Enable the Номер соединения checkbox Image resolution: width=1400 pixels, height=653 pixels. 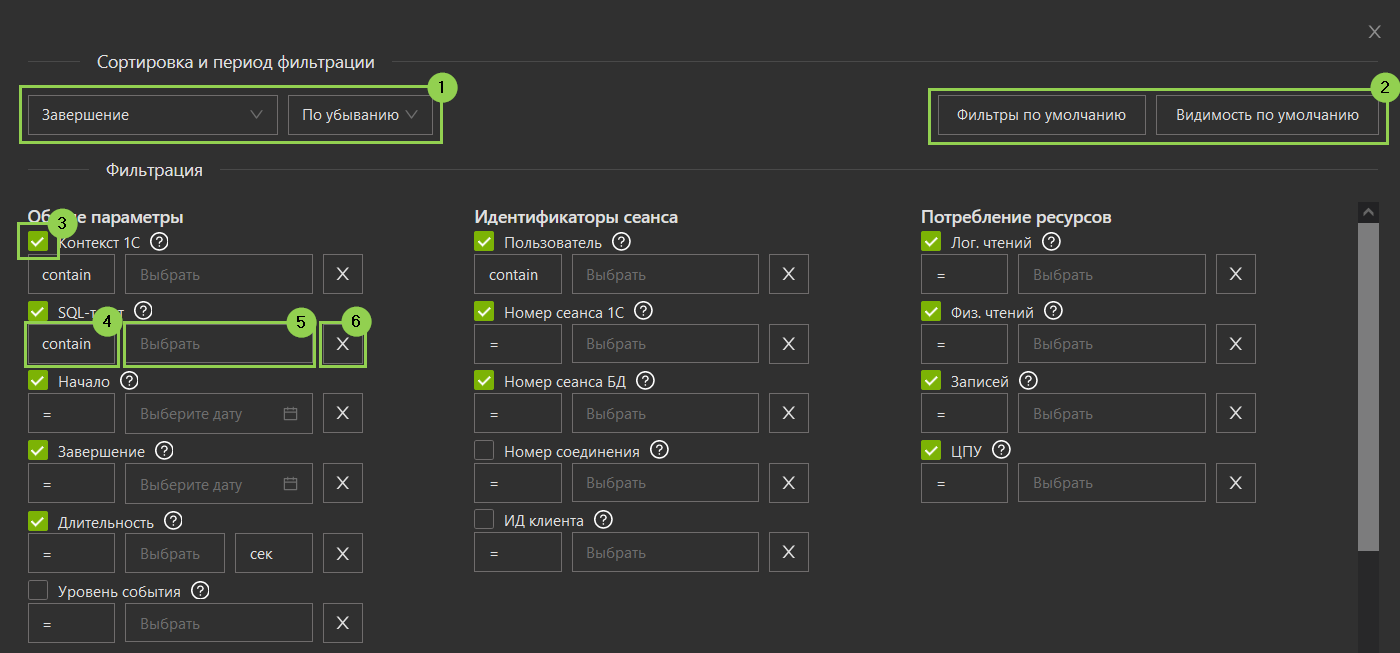tap(484, 451)
